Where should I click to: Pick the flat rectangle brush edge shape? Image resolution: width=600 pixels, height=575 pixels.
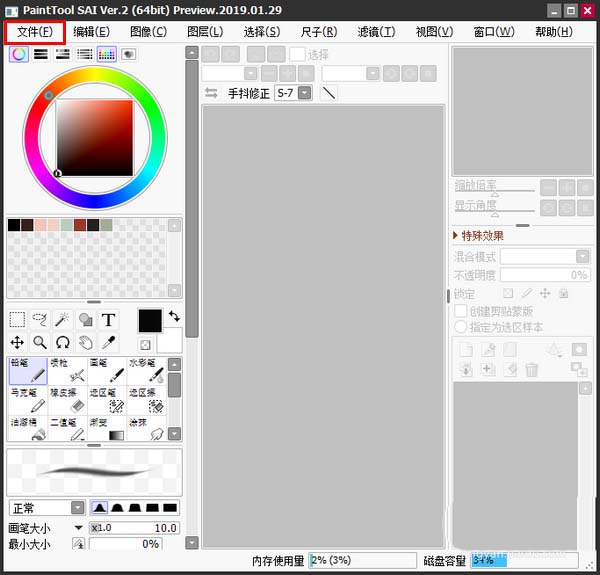(170, 508)
